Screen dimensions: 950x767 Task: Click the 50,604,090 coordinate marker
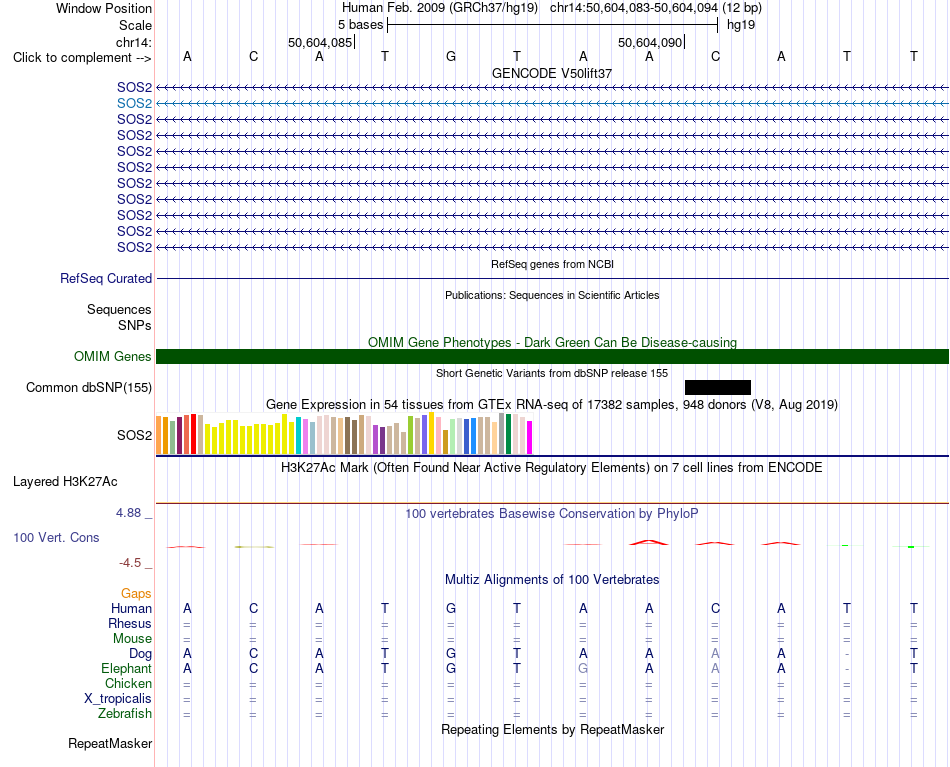coord(650,42)
